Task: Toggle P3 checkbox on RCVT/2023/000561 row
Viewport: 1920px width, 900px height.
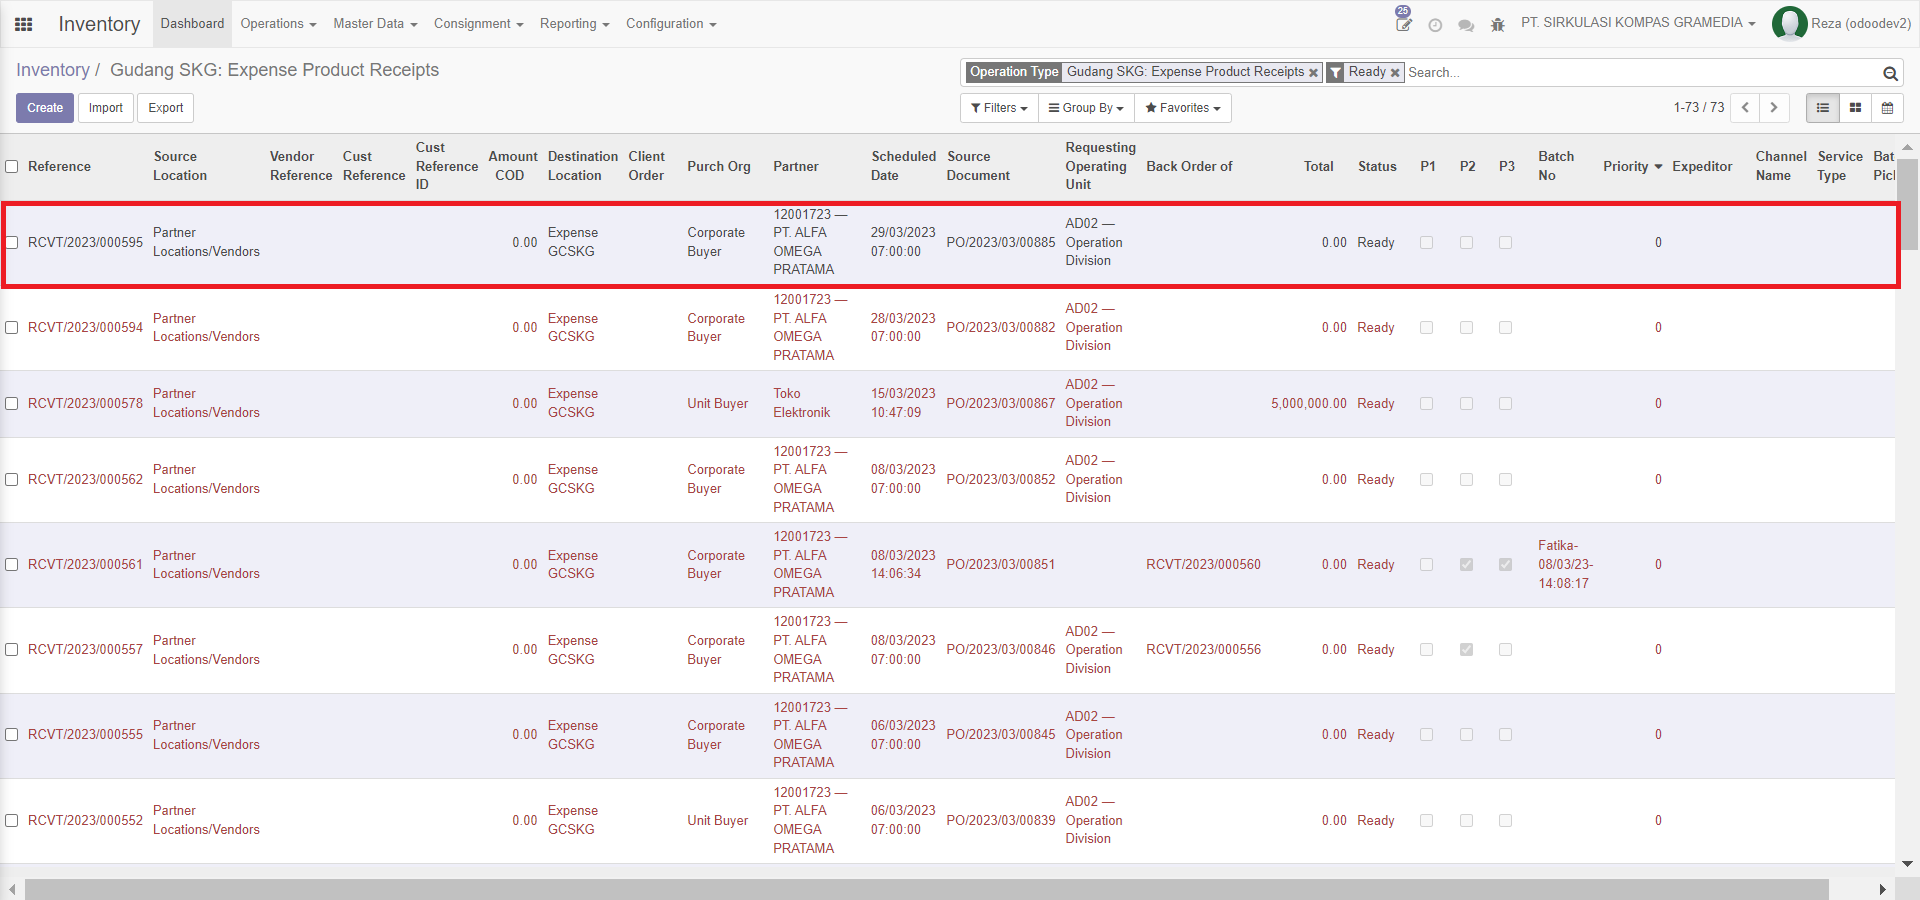Action: pyautogui.click(x=1506, y=565)
